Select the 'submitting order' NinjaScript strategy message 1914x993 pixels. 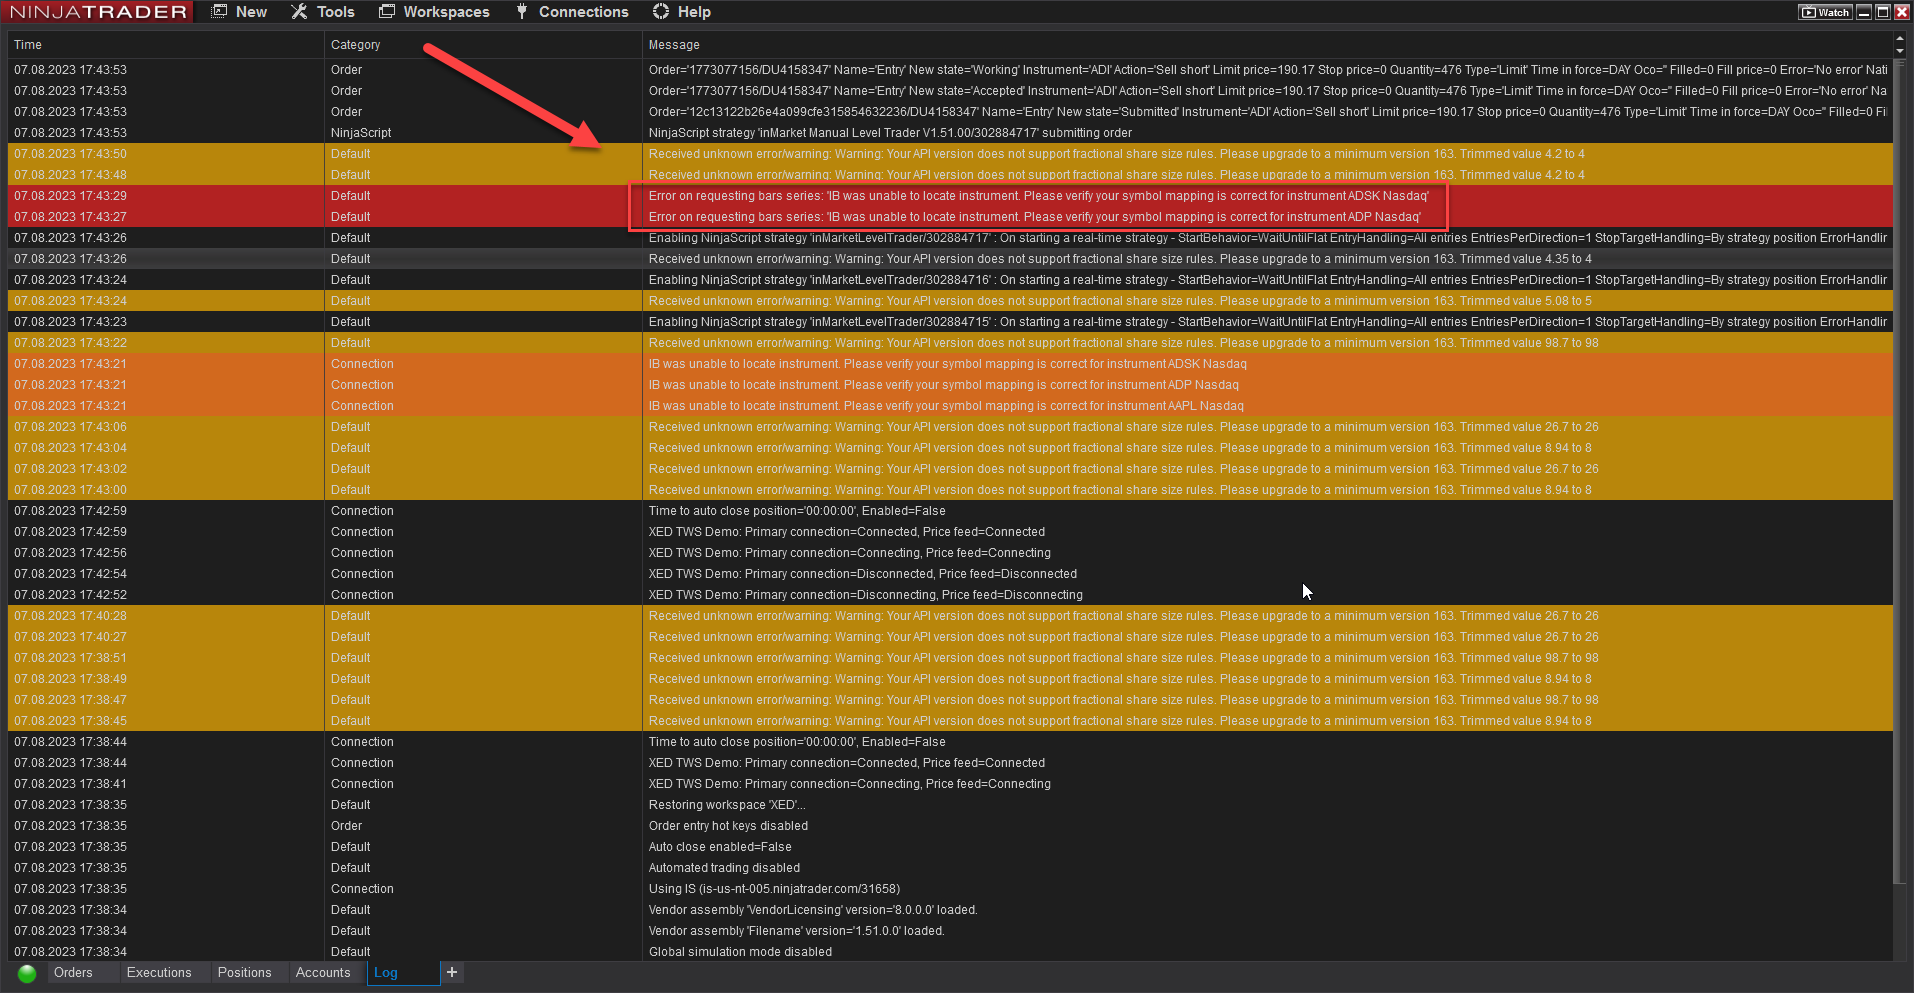coord(890,133)
